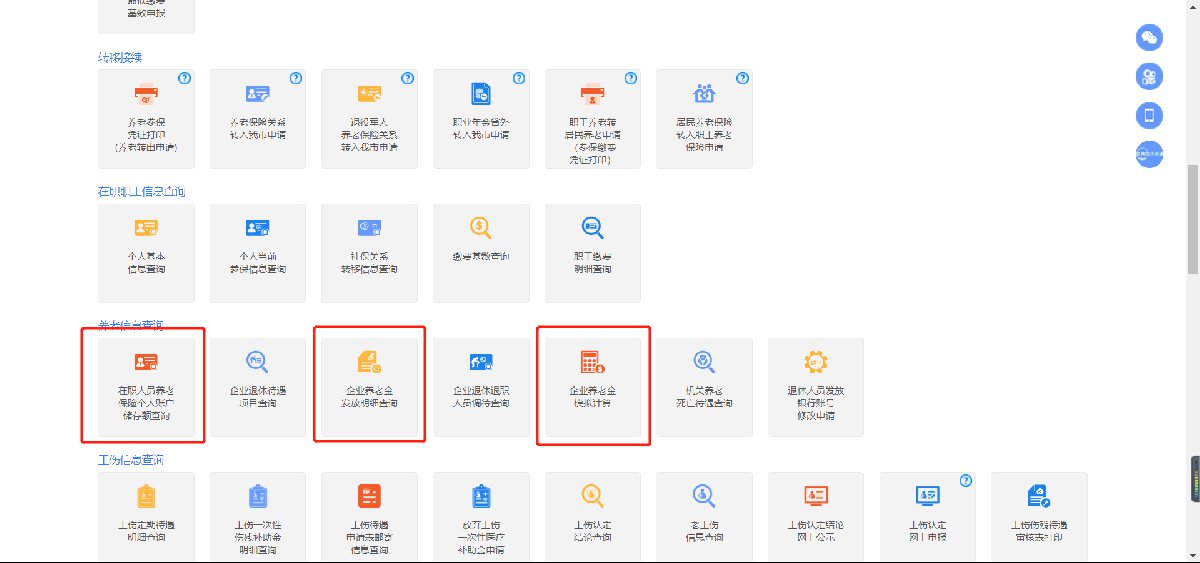
Task: Open 企业退休退职人员调待查询 card
Action: tap(481, 386)
